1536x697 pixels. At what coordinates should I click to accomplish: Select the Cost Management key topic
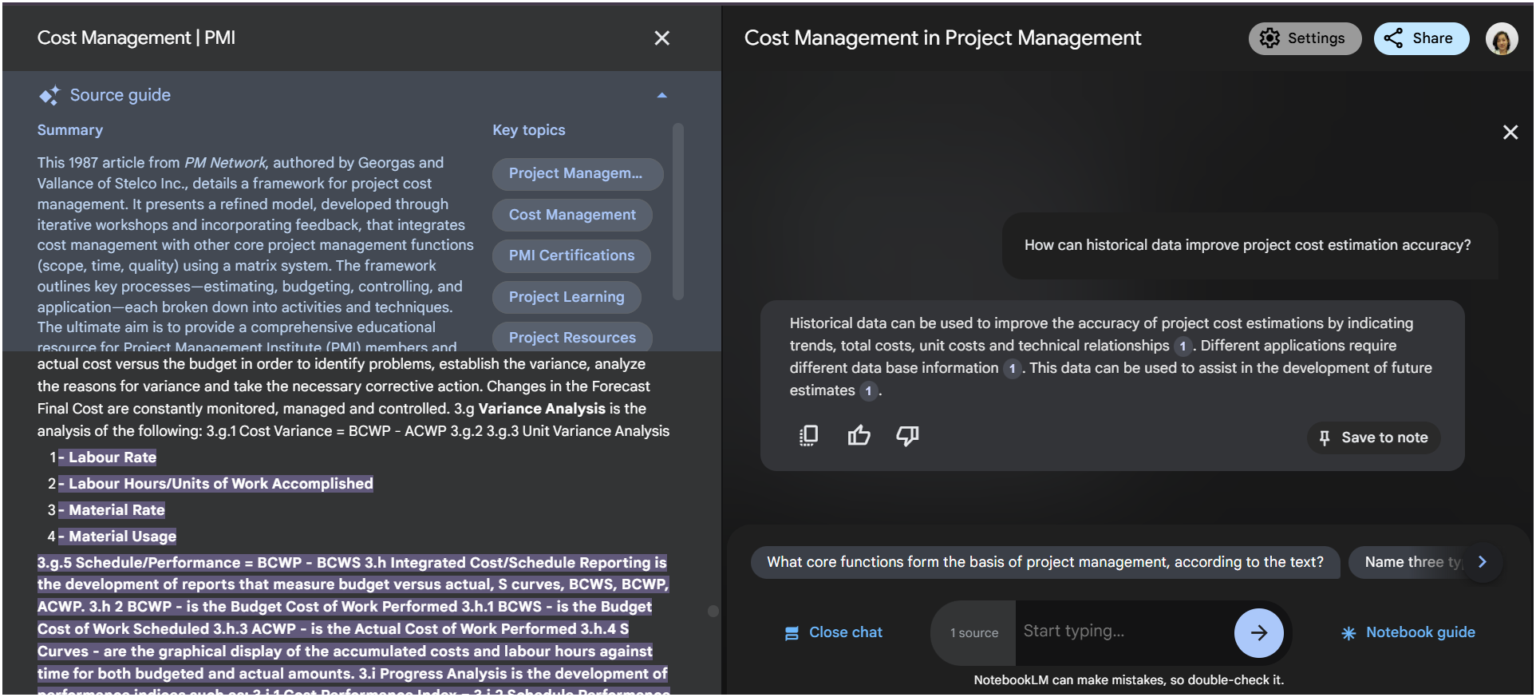click(x=571, y=214)
